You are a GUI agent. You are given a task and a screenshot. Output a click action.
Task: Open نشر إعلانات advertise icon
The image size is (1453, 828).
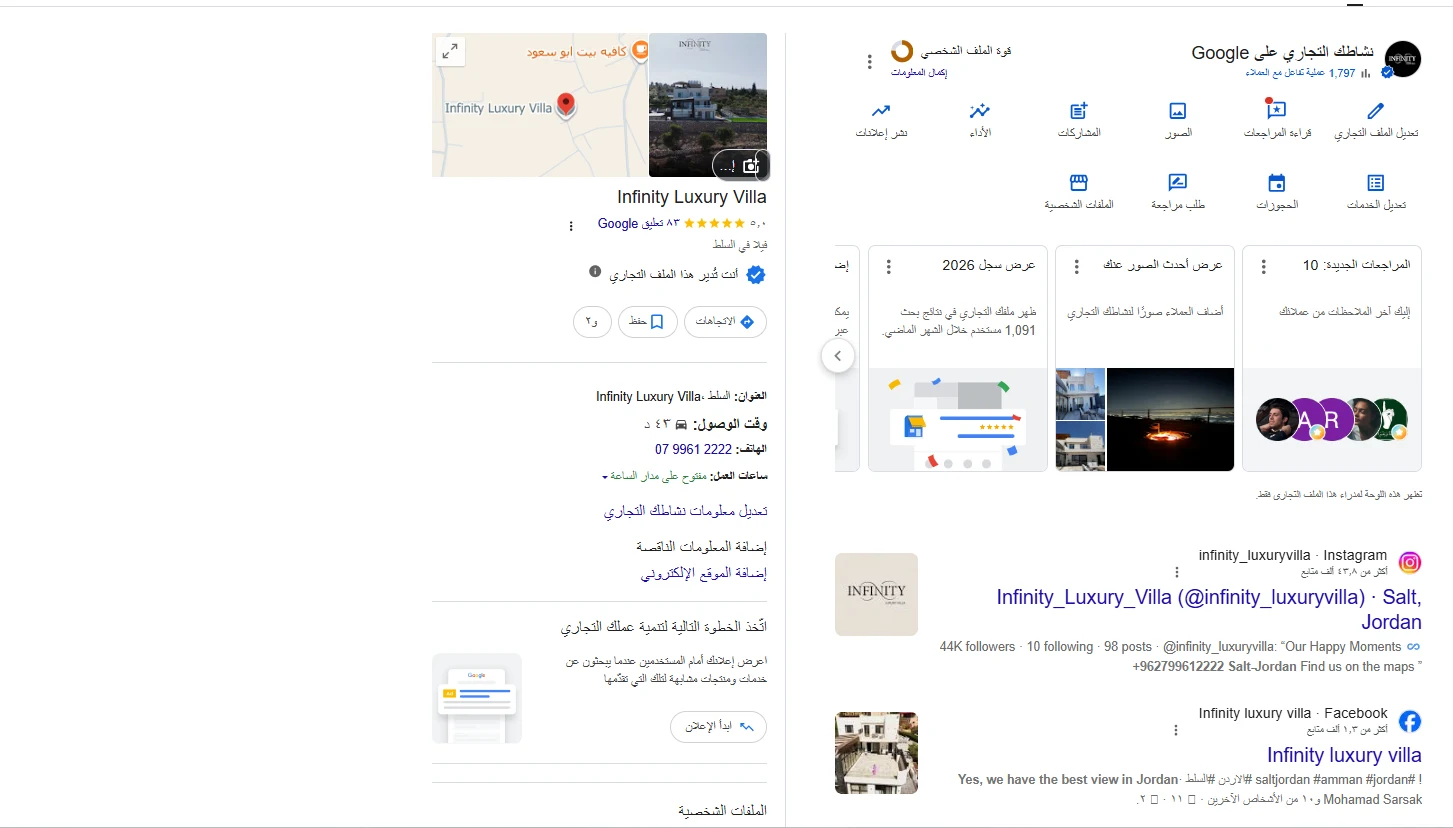[x=881, y=111]
